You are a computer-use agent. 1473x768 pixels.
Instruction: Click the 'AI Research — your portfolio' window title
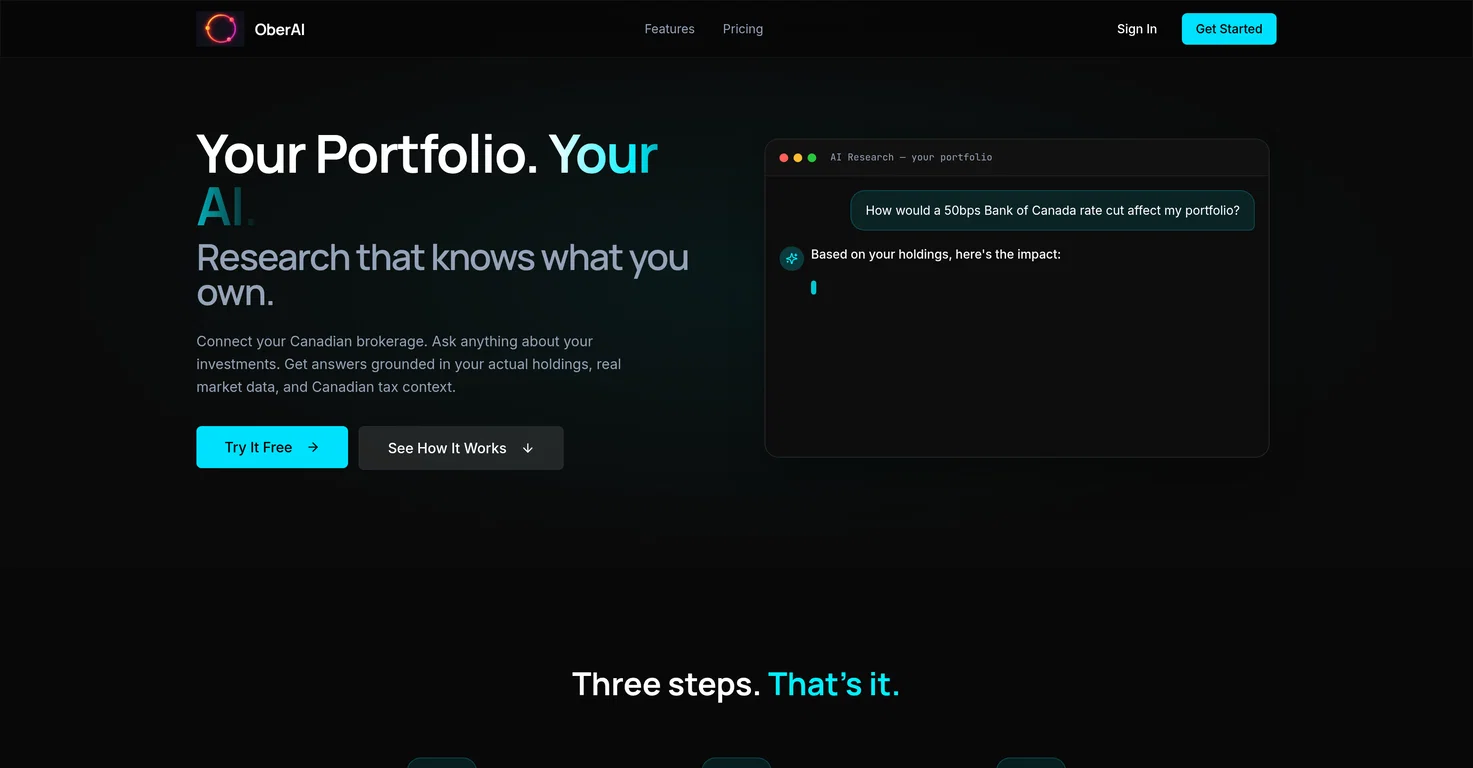tap(911, 157)
